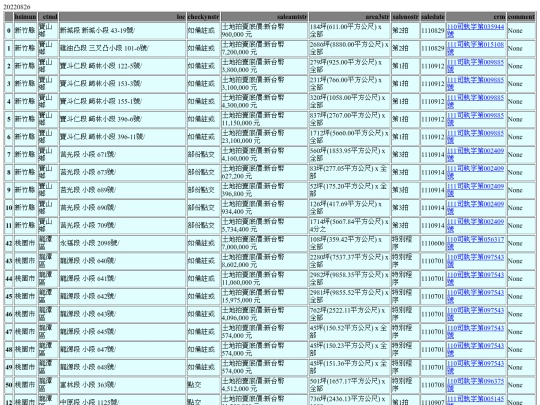Select the 第1拍 cell in row 3

coord(405,83)
